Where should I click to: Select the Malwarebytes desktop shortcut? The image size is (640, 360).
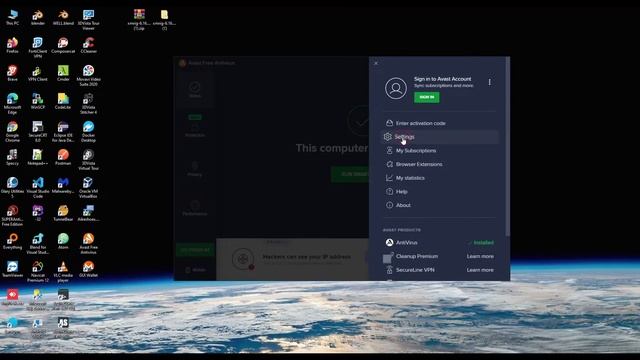click(x=63, y=186)
